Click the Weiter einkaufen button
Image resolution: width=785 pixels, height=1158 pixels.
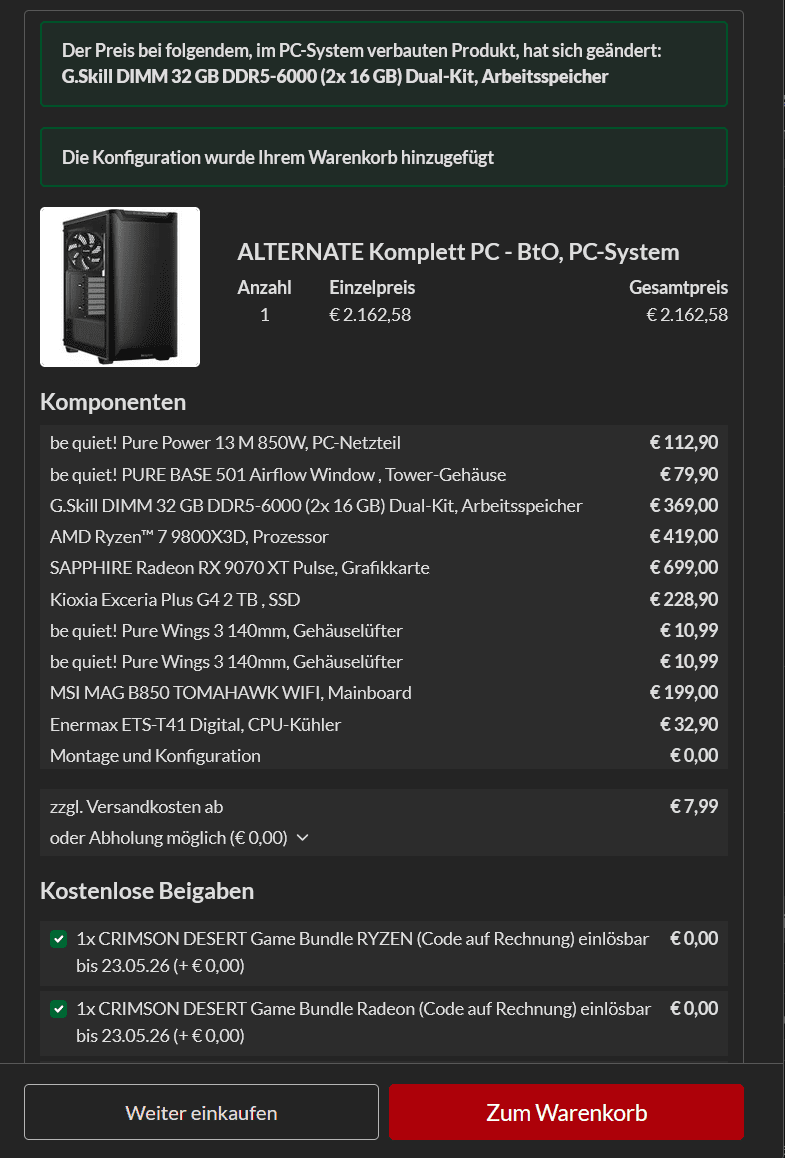coord(201,1112)
